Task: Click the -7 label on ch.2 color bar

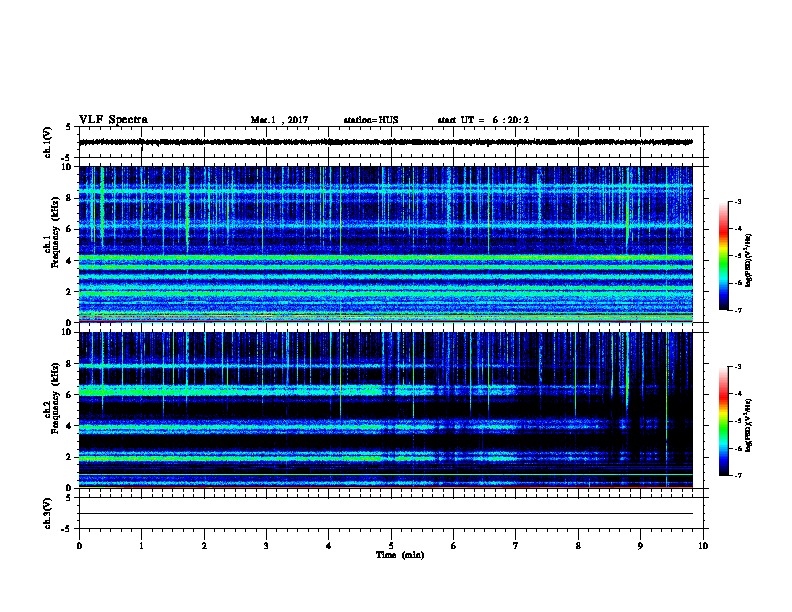Action: click(x=737, y=475)
